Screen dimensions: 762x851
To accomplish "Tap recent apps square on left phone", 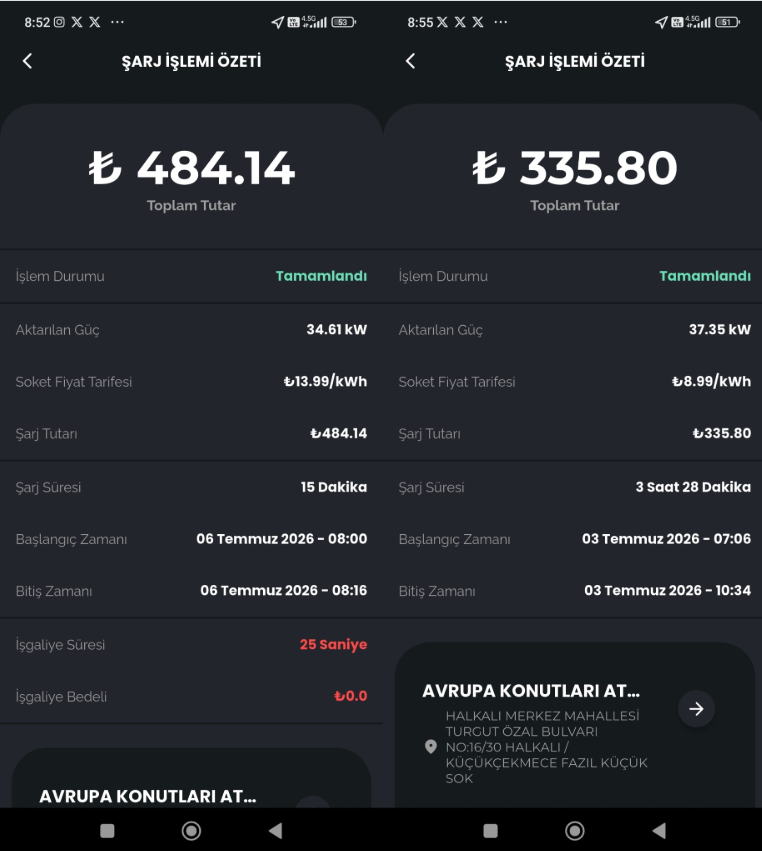I will point(107,830).
